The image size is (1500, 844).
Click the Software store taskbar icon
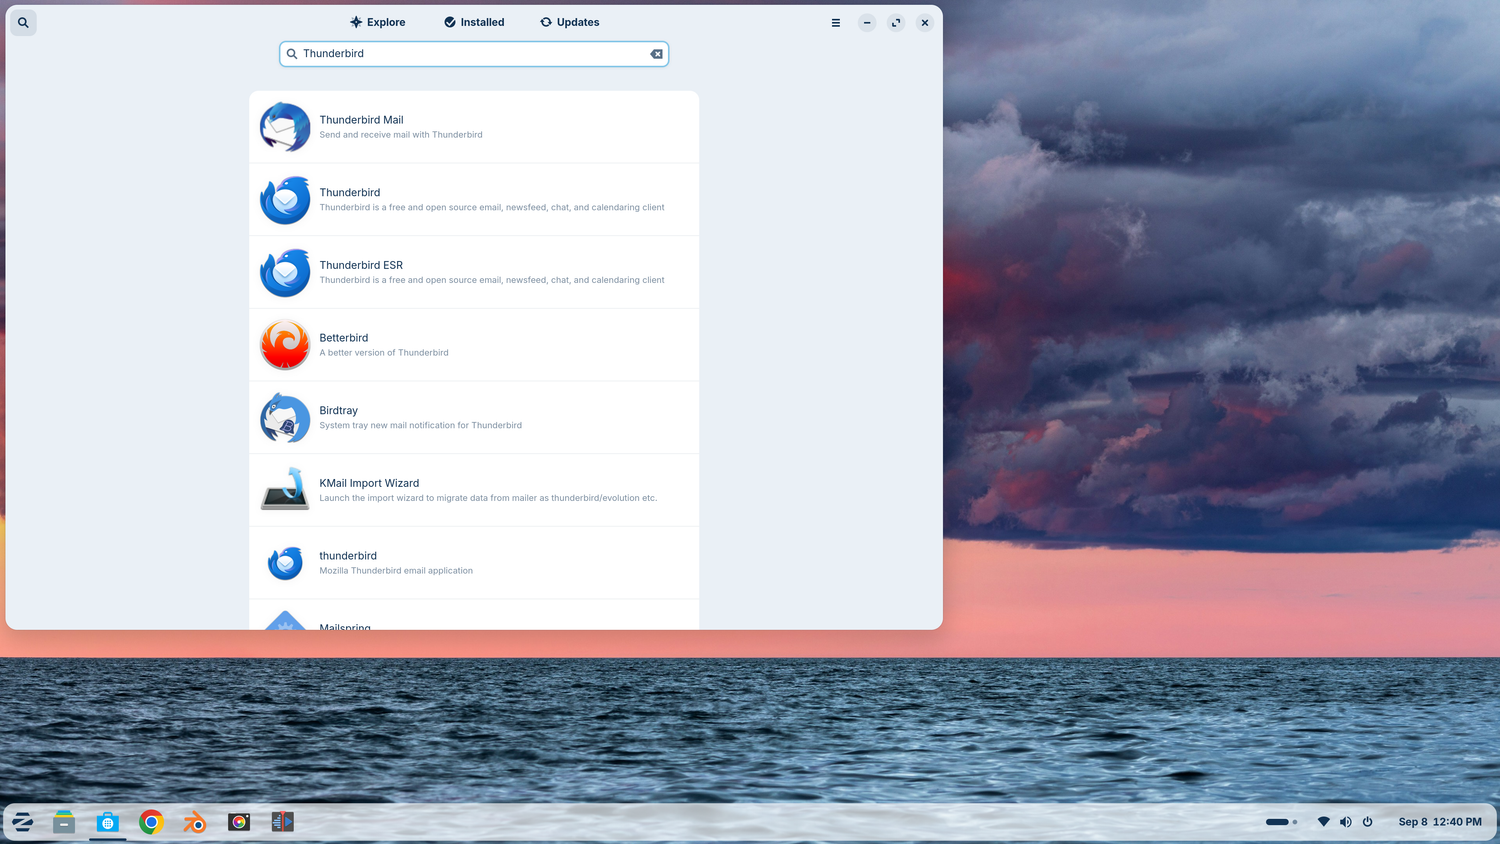point(108,822)
